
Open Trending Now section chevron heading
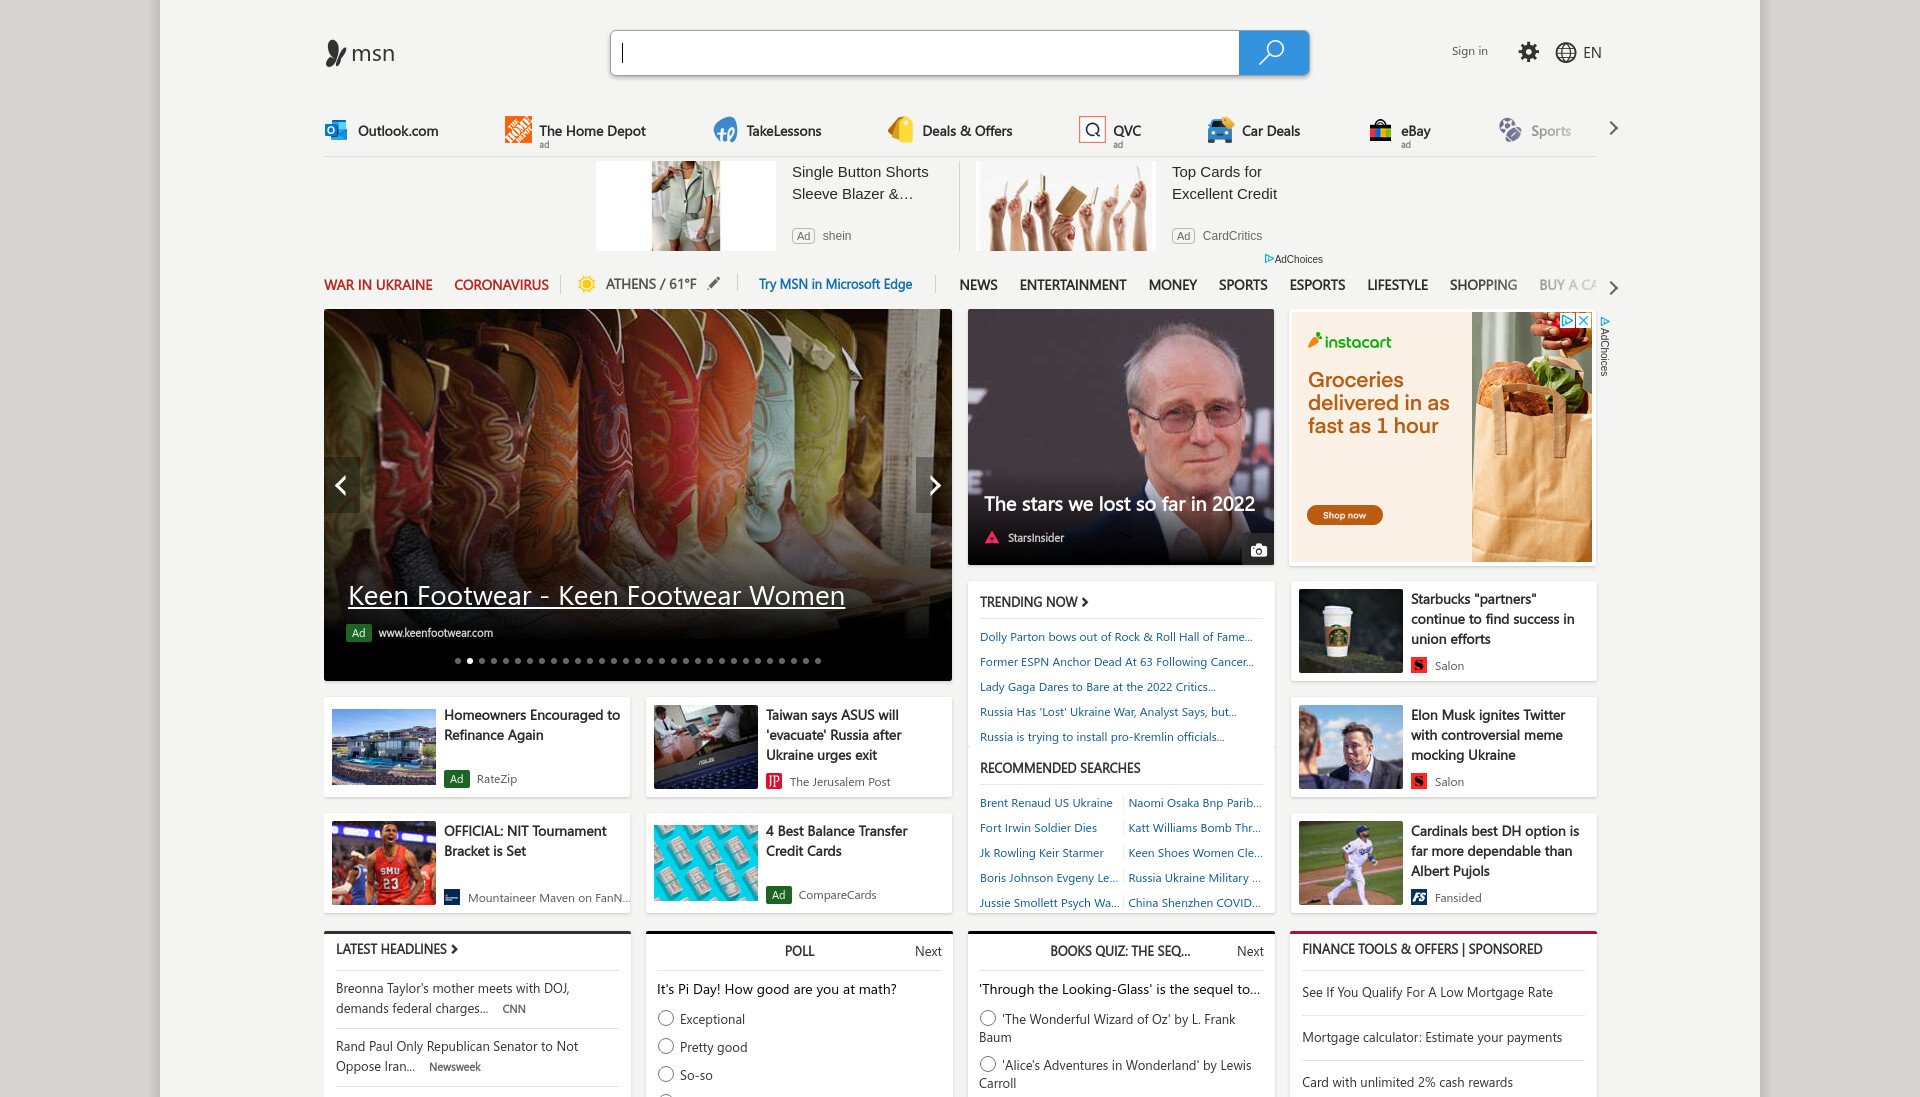pos(1034,602)
